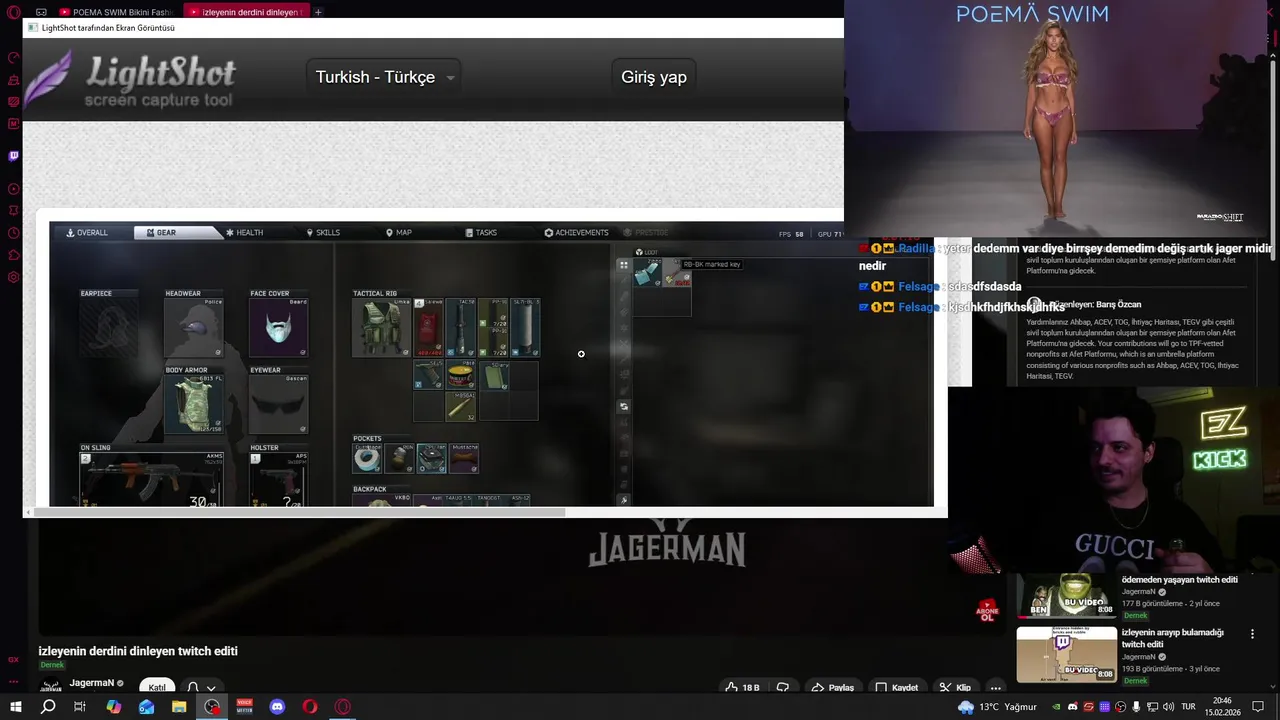
Task: Open Discord from the taskbar
Action: pos(277,706)
